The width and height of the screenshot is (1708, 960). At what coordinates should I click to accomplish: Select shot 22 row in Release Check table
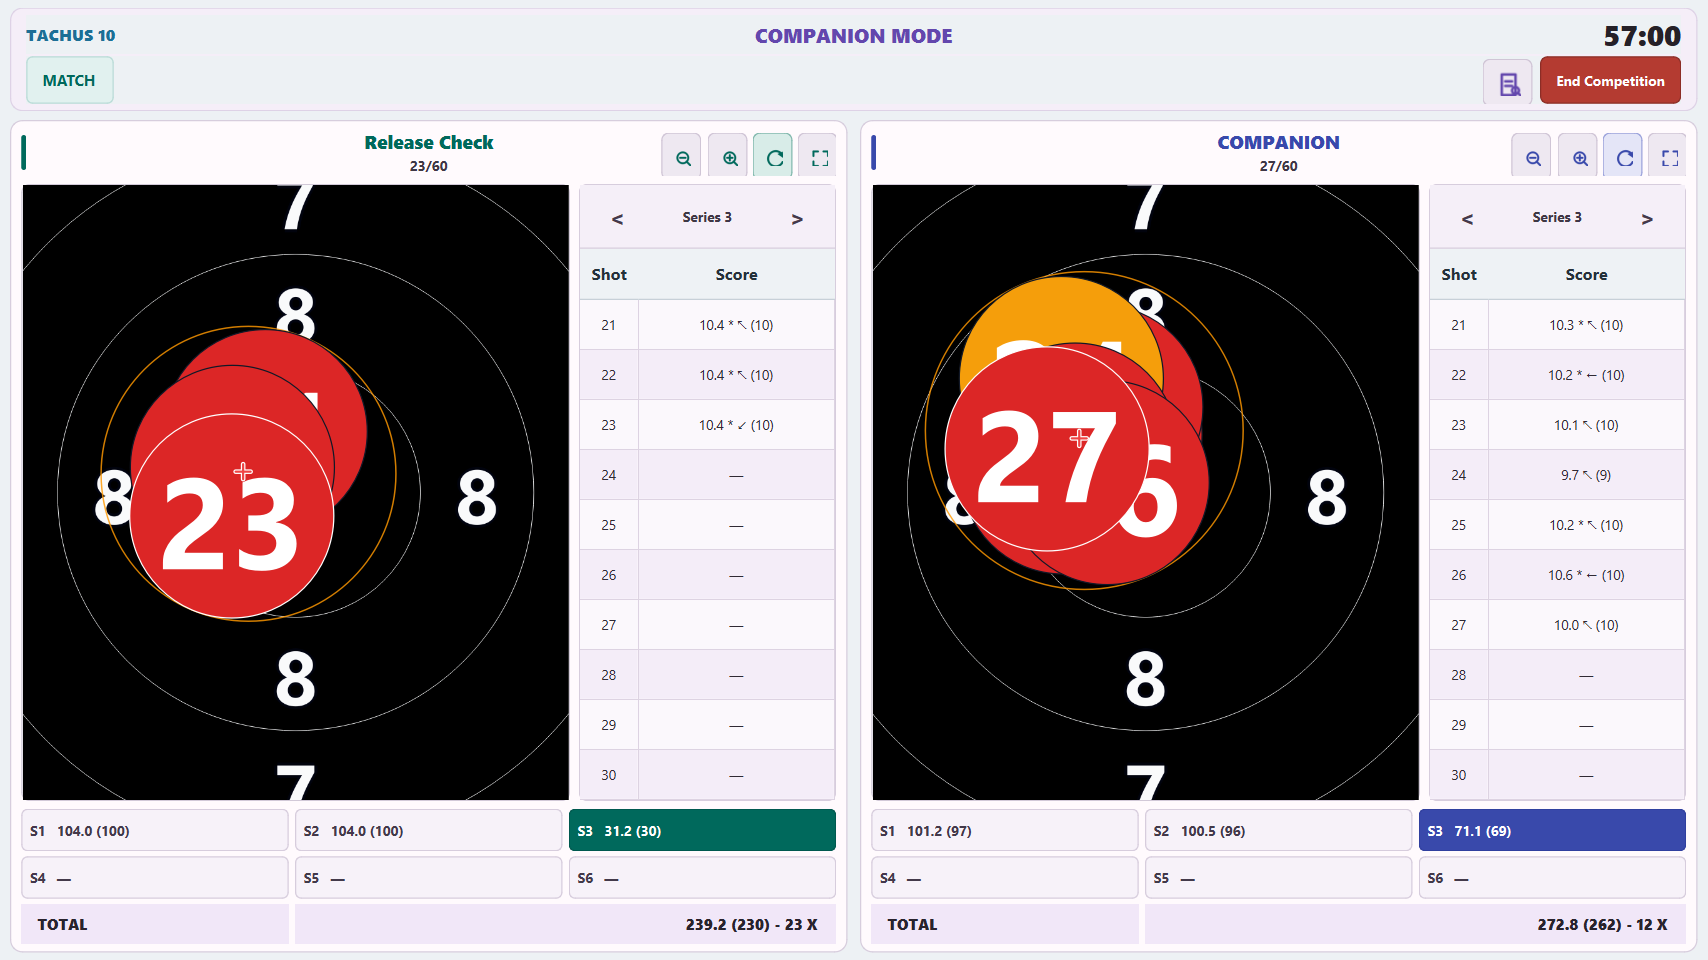[x=707, y=375]
